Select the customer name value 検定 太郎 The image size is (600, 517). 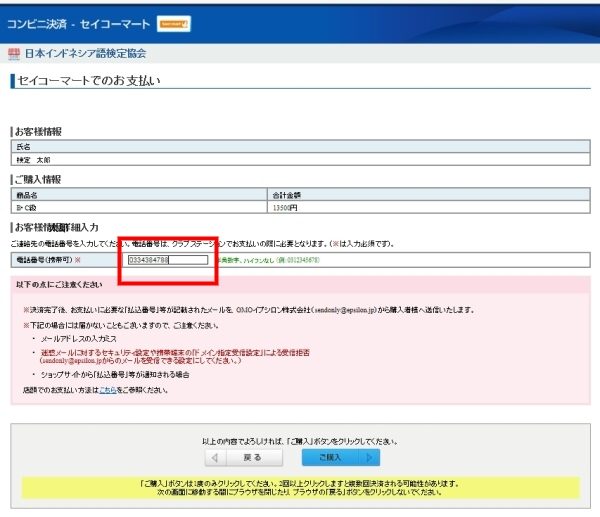[33, 160]
